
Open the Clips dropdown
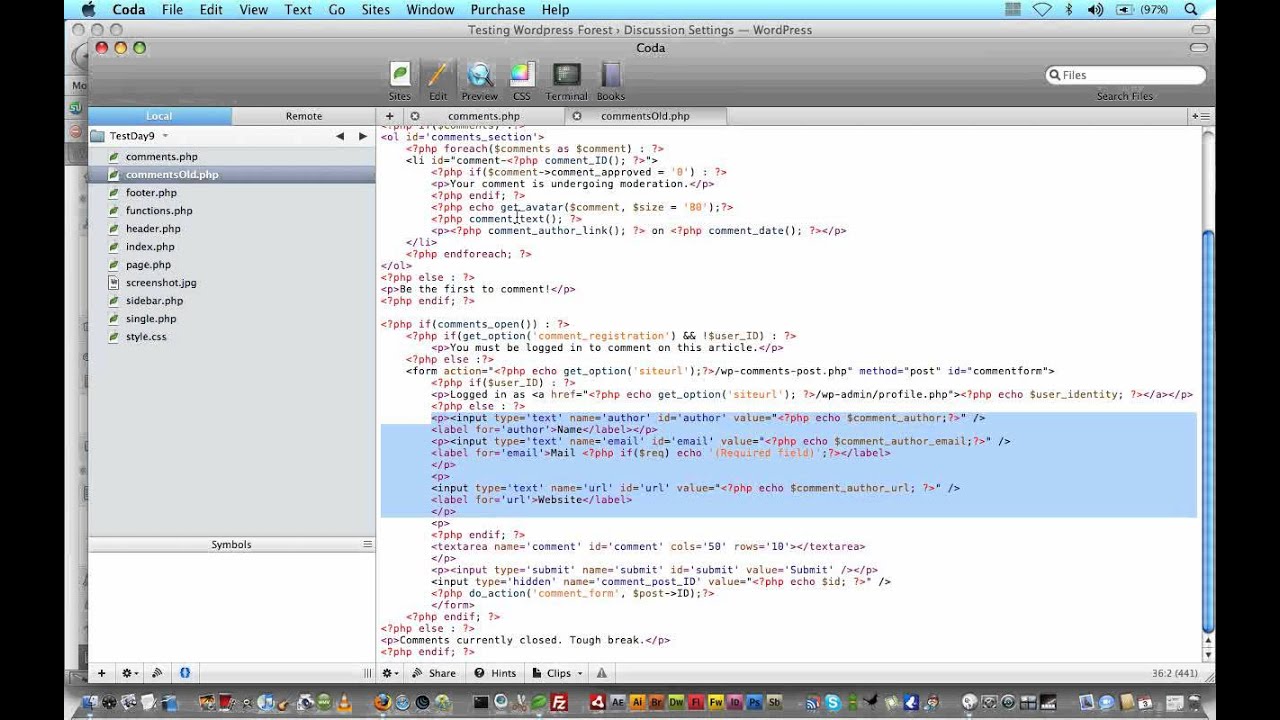(x=558, y=673)
